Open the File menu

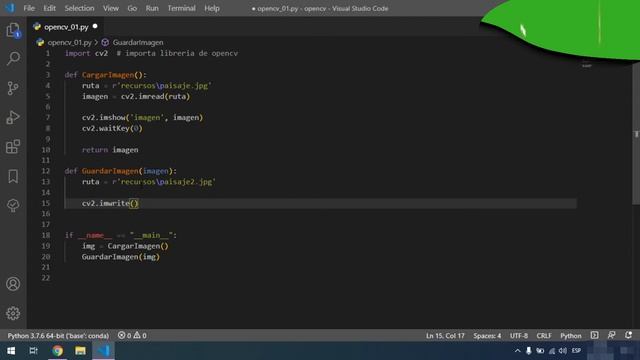pos(29,8)
